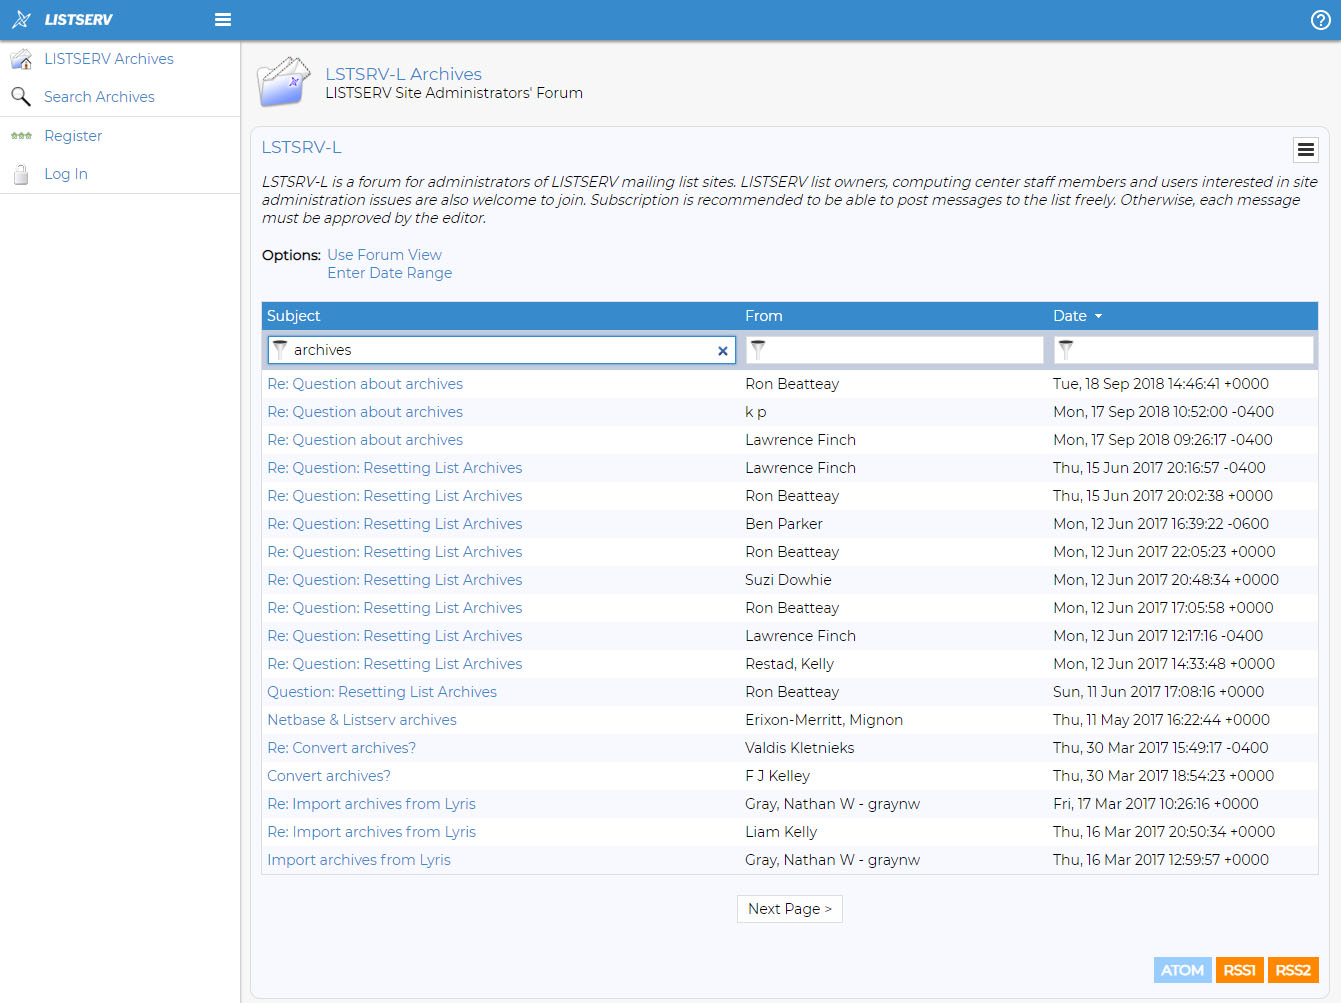Open Log In in sidebar
Viewport: 1341px width, 1003px height.
(66, 174)
